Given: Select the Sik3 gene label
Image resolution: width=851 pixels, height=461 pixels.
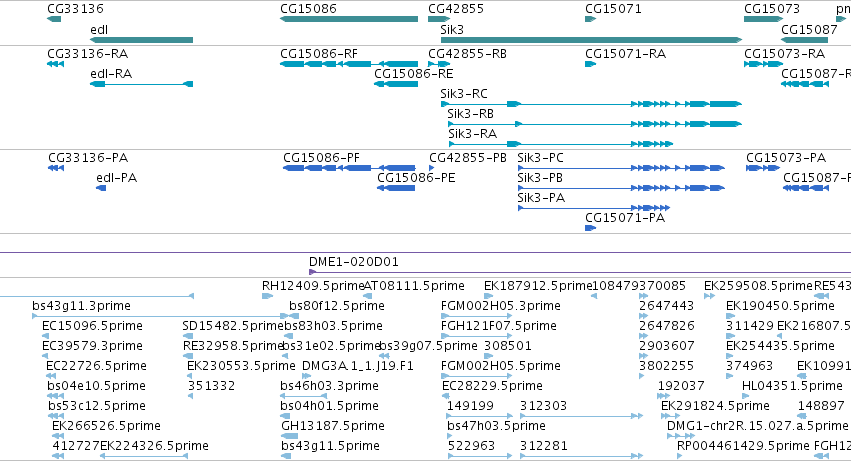Looking at the screenshot, I should click(x=452, y=29).
